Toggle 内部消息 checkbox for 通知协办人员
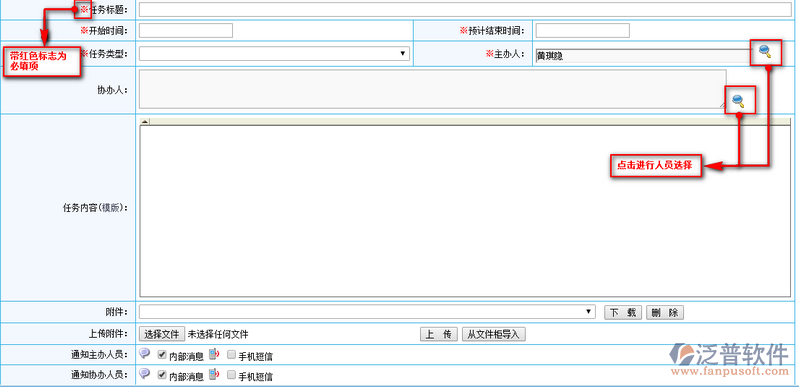Image resolution: width=799 pixels, height=387 pixels. (162, 375)
